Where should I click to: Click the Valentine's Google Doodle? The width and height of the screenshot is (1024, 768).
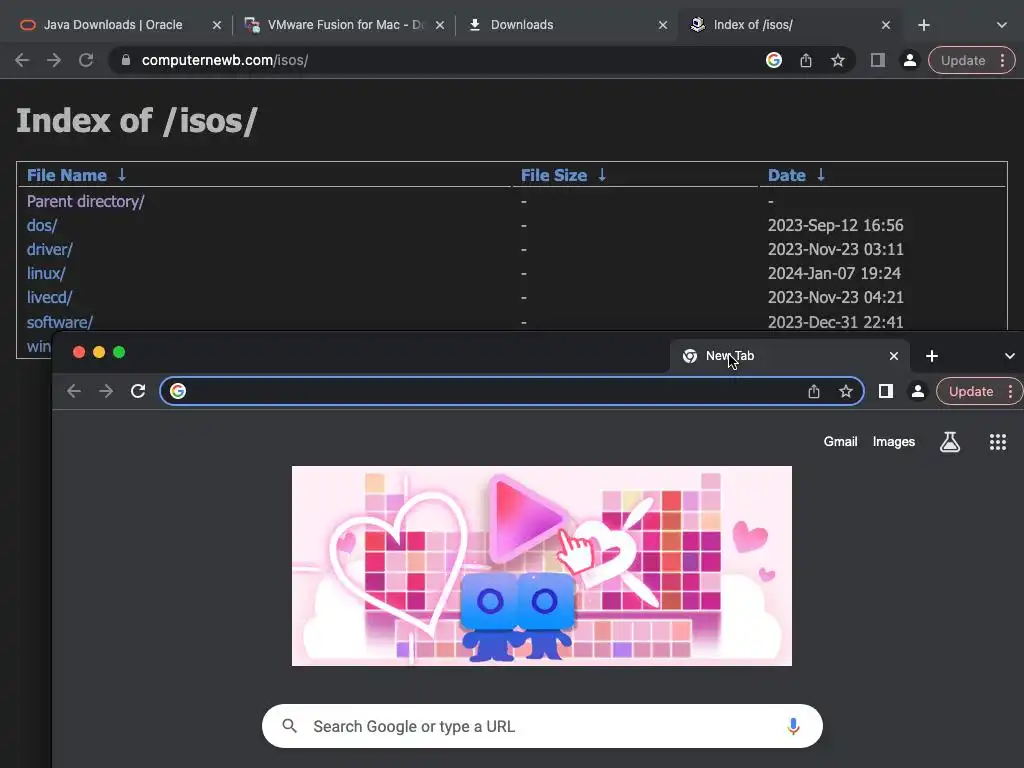coord(541,566)
